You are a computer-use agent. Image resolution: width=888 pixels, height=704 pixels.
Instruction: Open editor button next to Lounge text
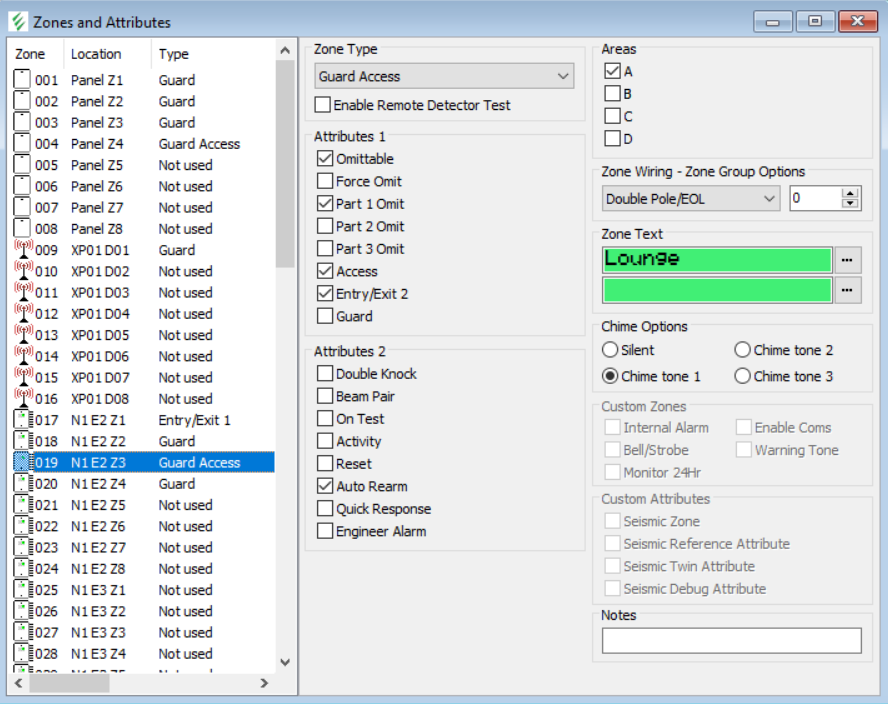848,259
